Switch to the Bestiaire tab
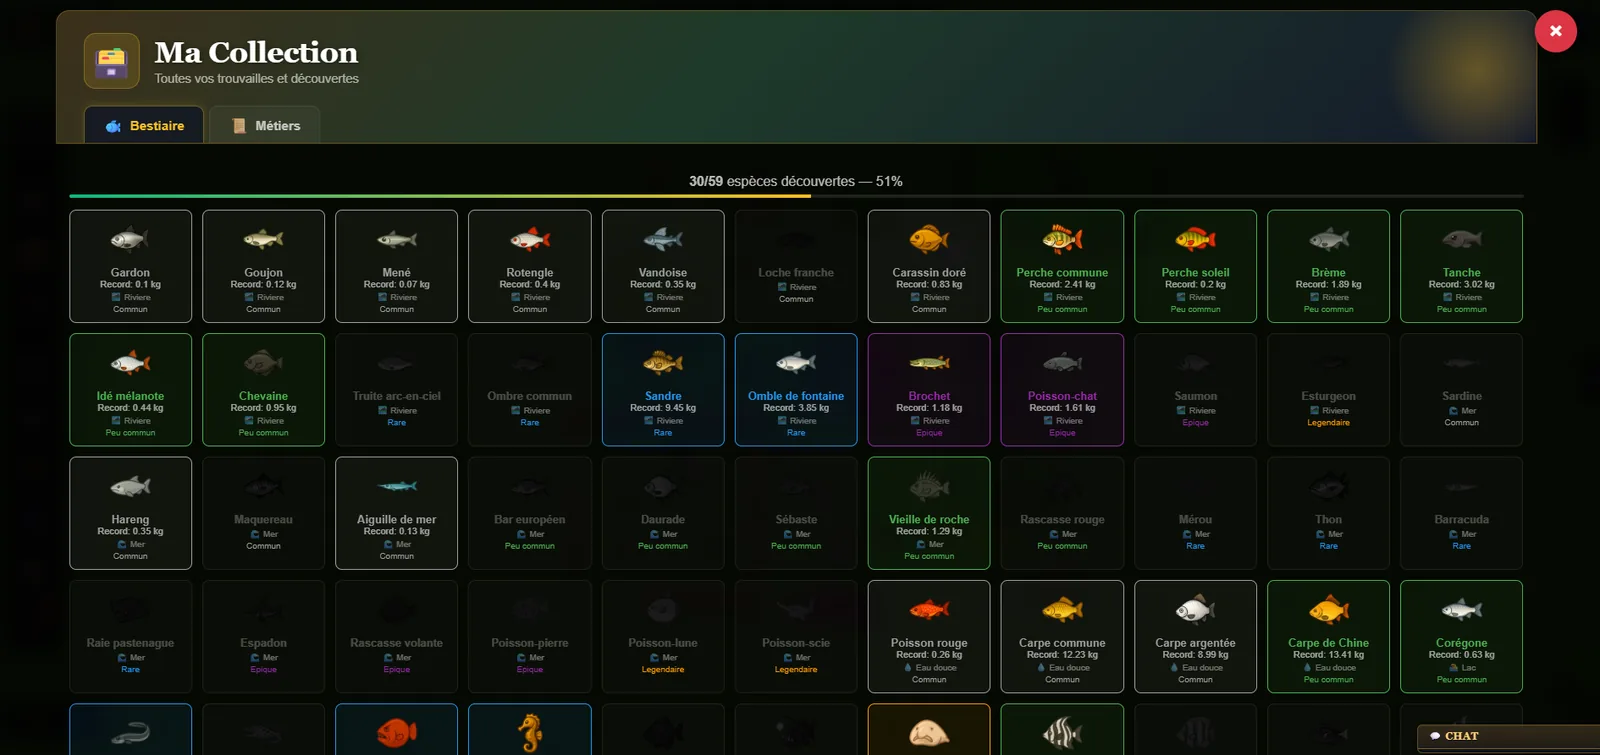 click(144, 125)
